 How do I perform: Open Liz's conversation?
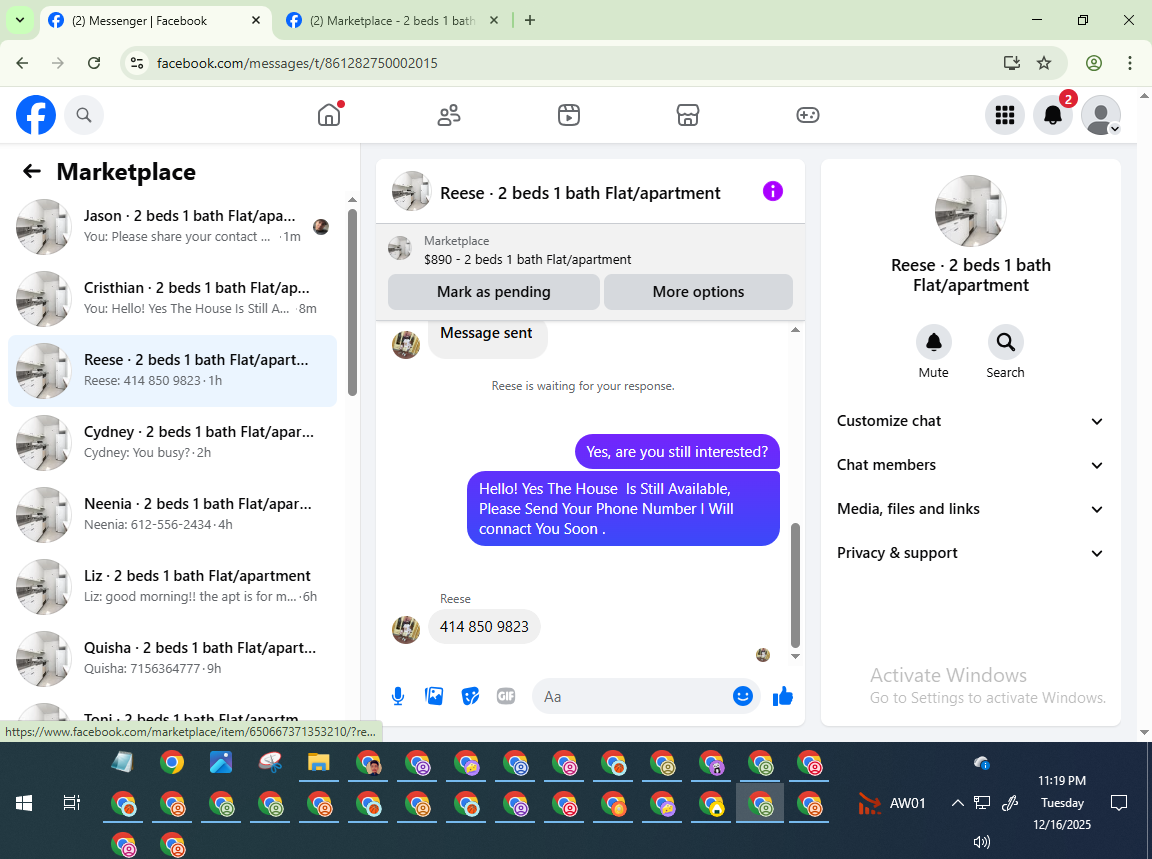tap(173, 586)
